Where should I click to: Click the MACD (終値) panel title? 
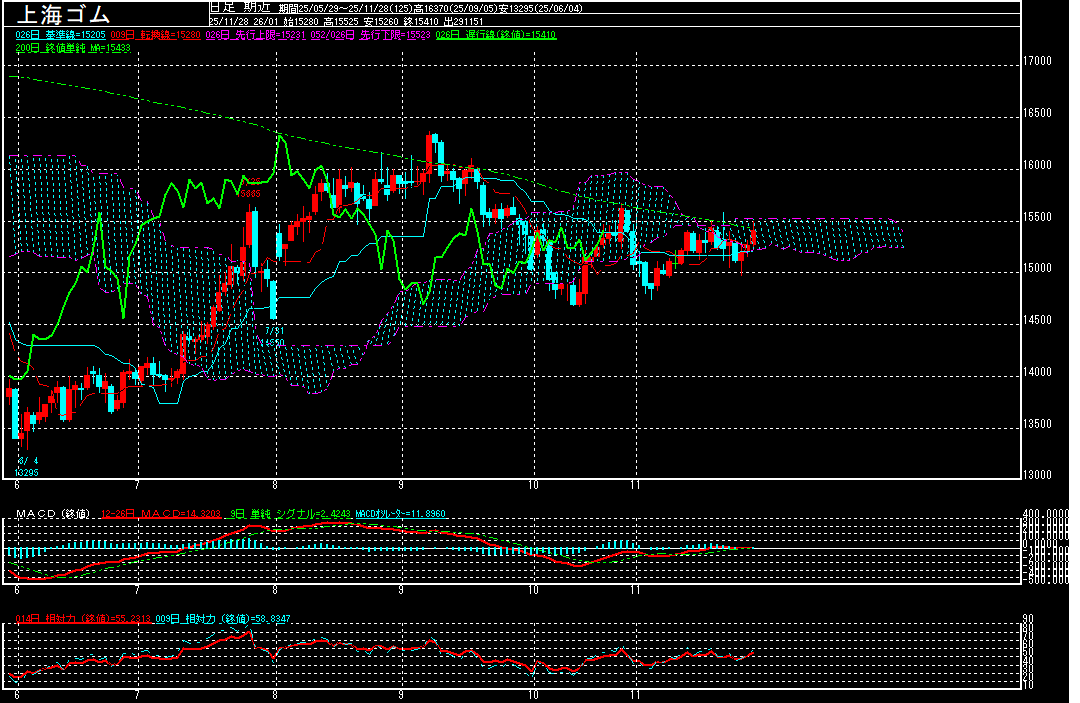tap(54, 514)
